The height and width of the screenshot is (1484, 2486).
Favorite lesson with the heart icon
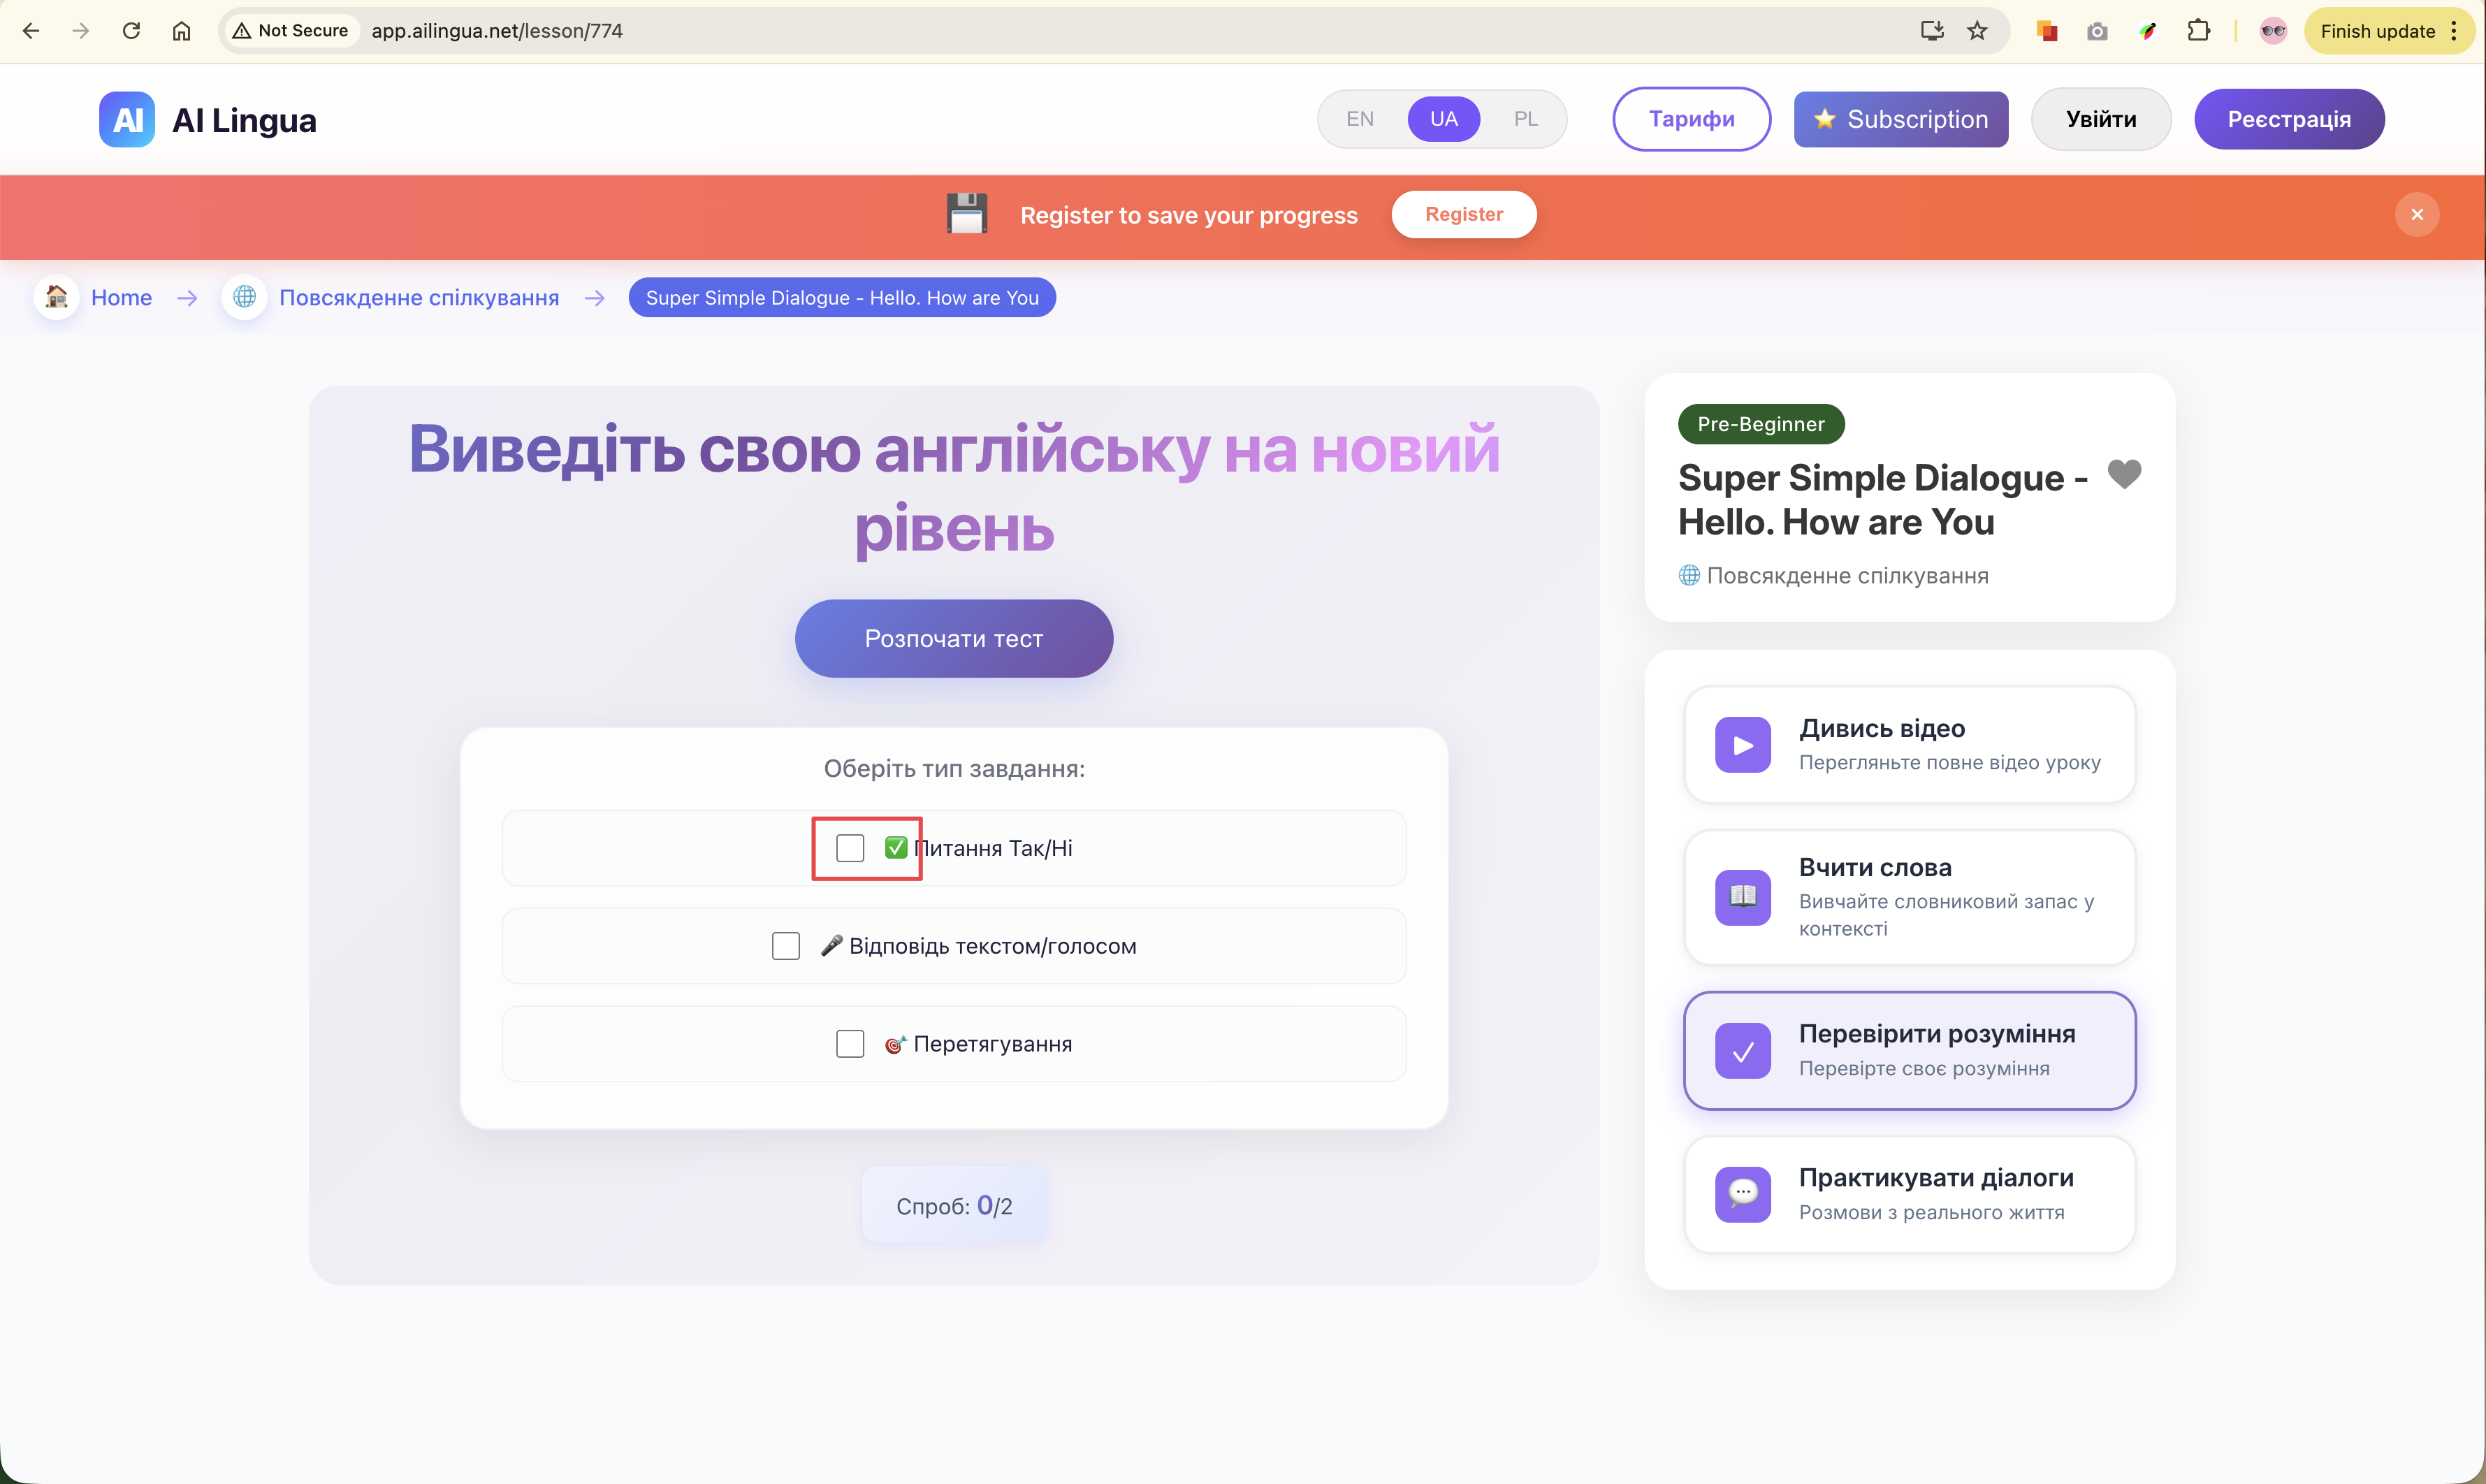pos(2124,474)
